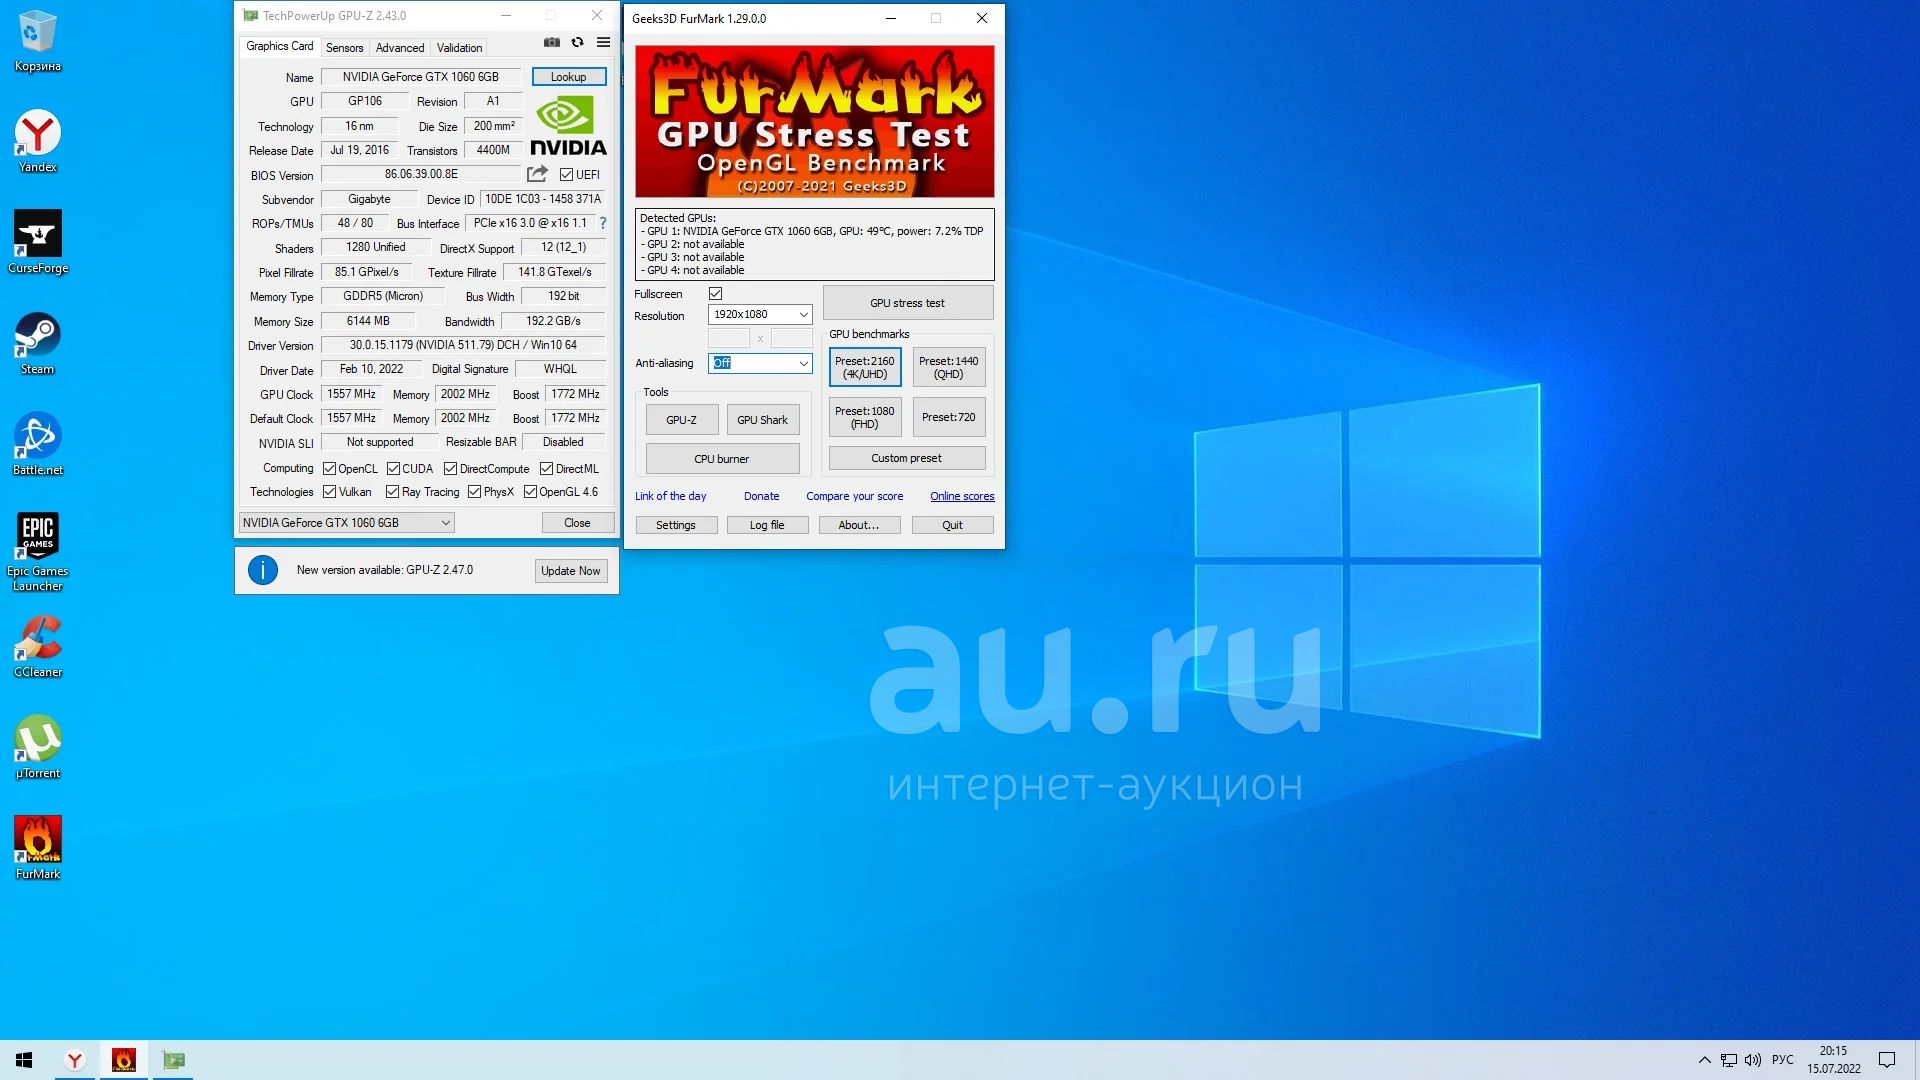Click the info icon in update notice
1920x1080 pixels.
[x=263, y=570]
